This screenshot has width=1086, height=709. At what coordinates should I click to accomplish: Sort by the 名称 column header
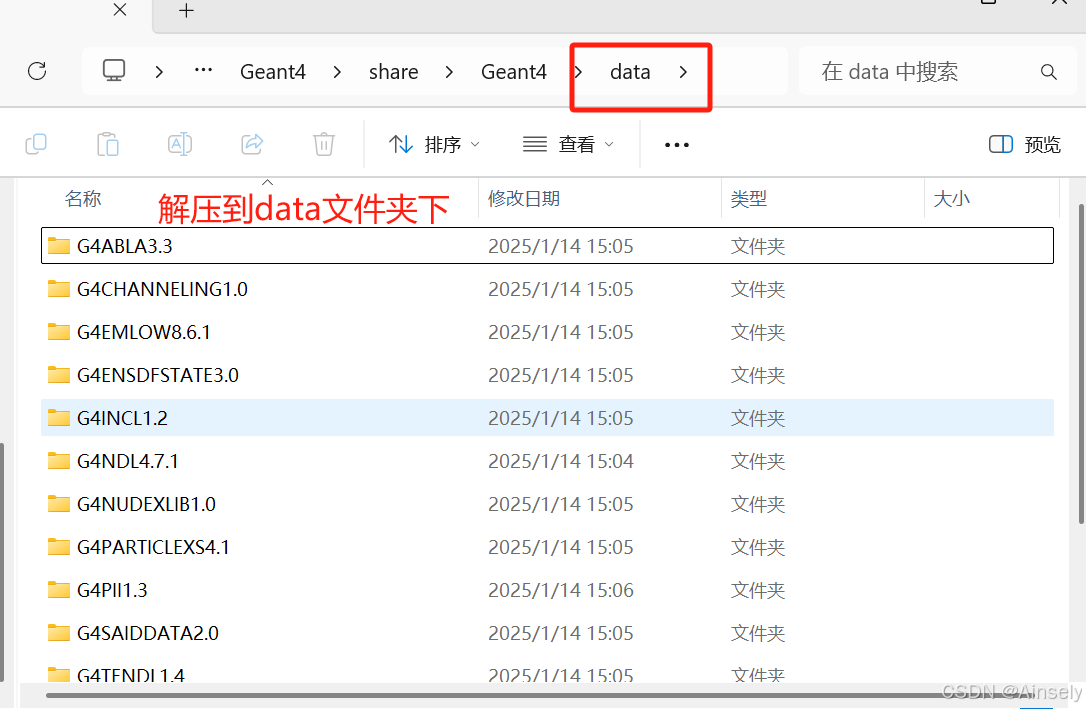pos(83,199)
